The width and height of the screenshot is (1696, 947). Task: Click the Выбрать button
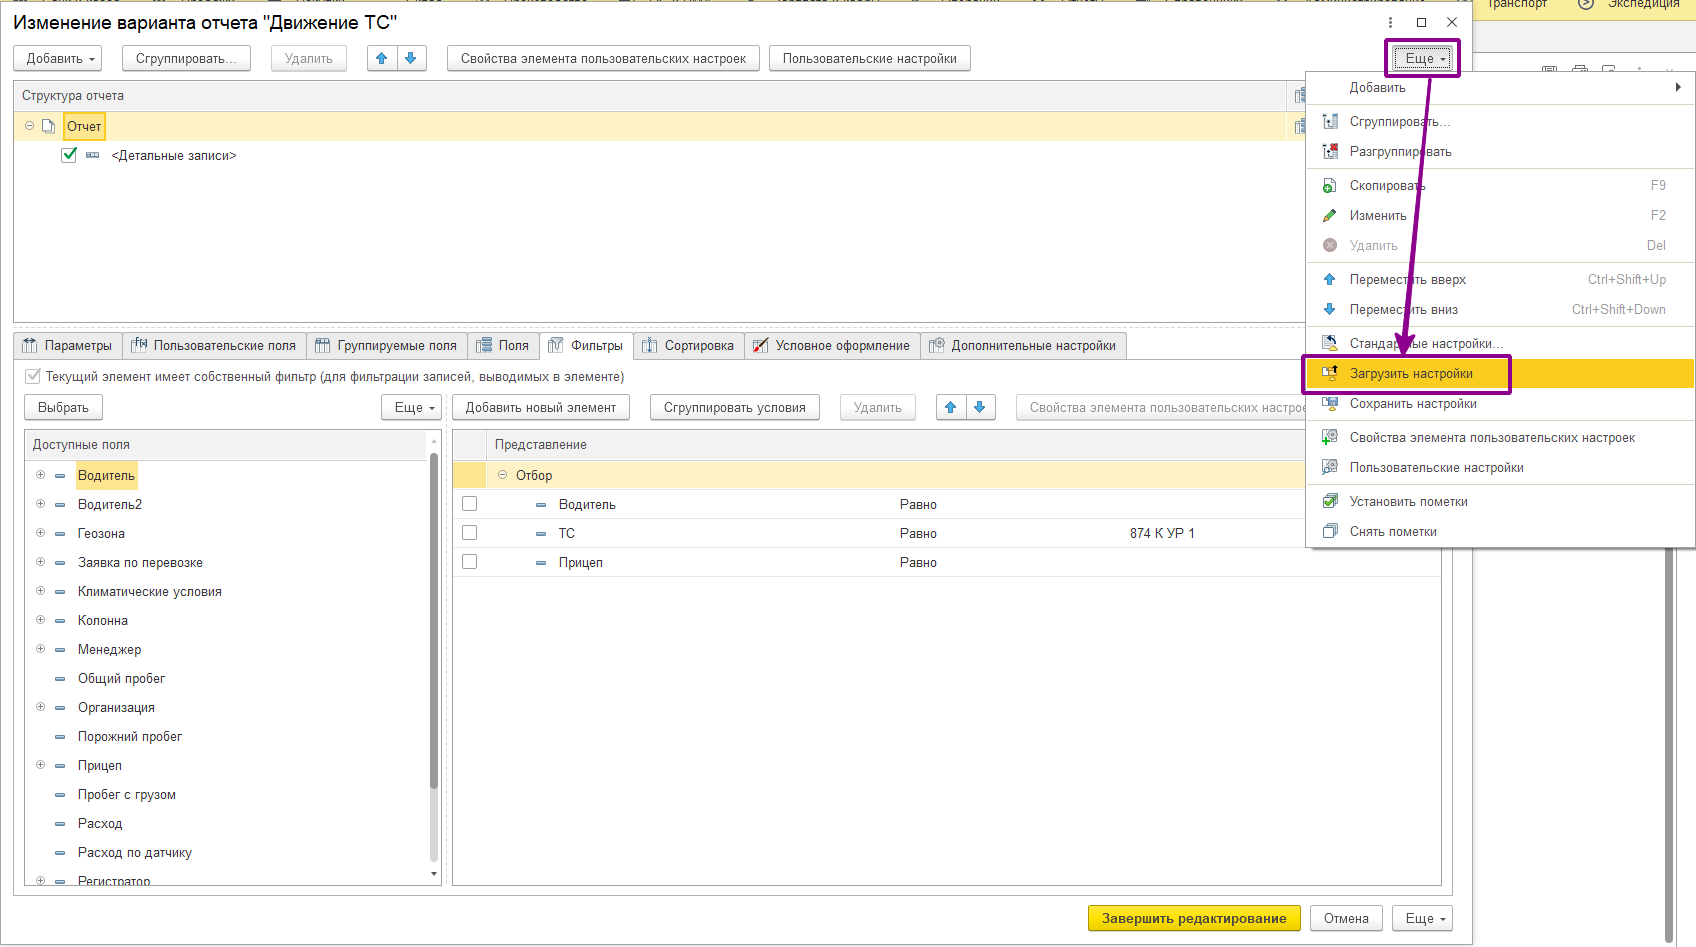63,407
